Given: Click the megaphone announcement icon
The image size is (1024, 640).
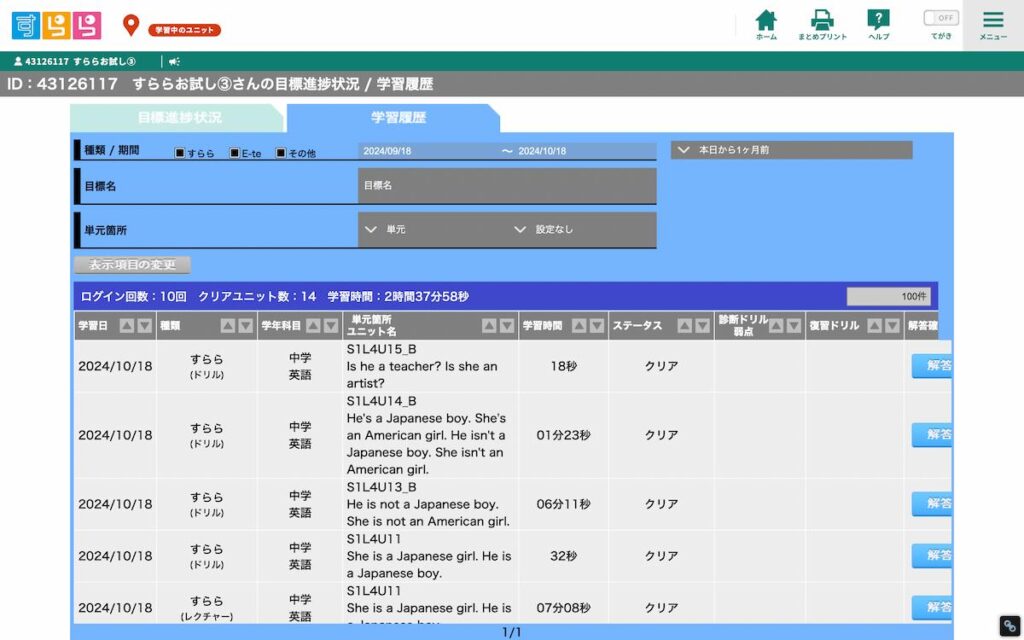Looking at the screenshot, I should (x=174, y=61).
